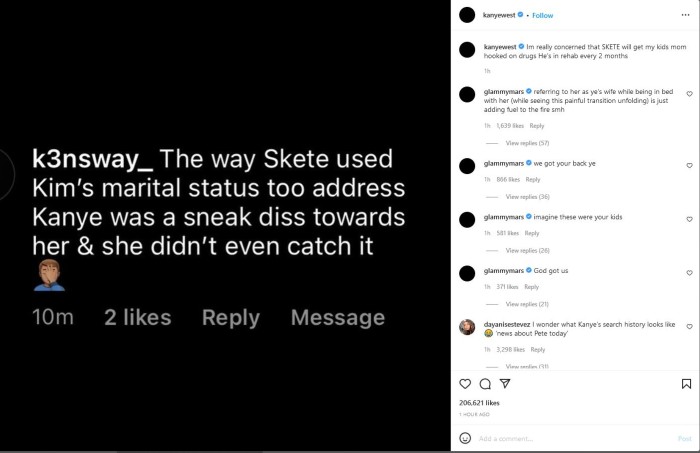Save the post with bookmark icon
This screenshot has height=453, width=700.
pos(686,384)
